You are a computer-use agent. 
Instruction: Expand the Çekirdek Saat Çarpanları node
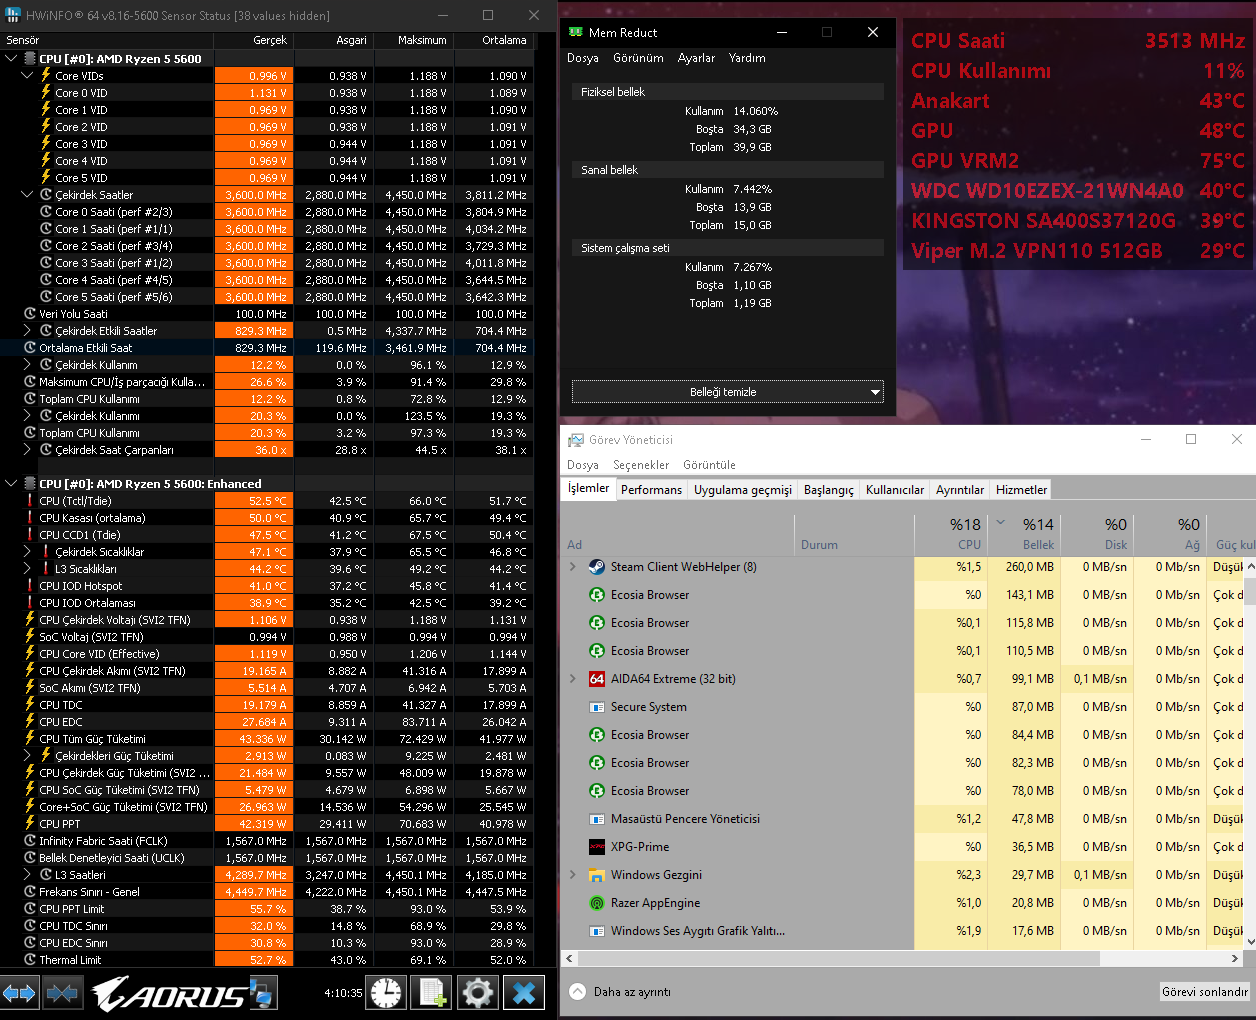tap(27, 450)
